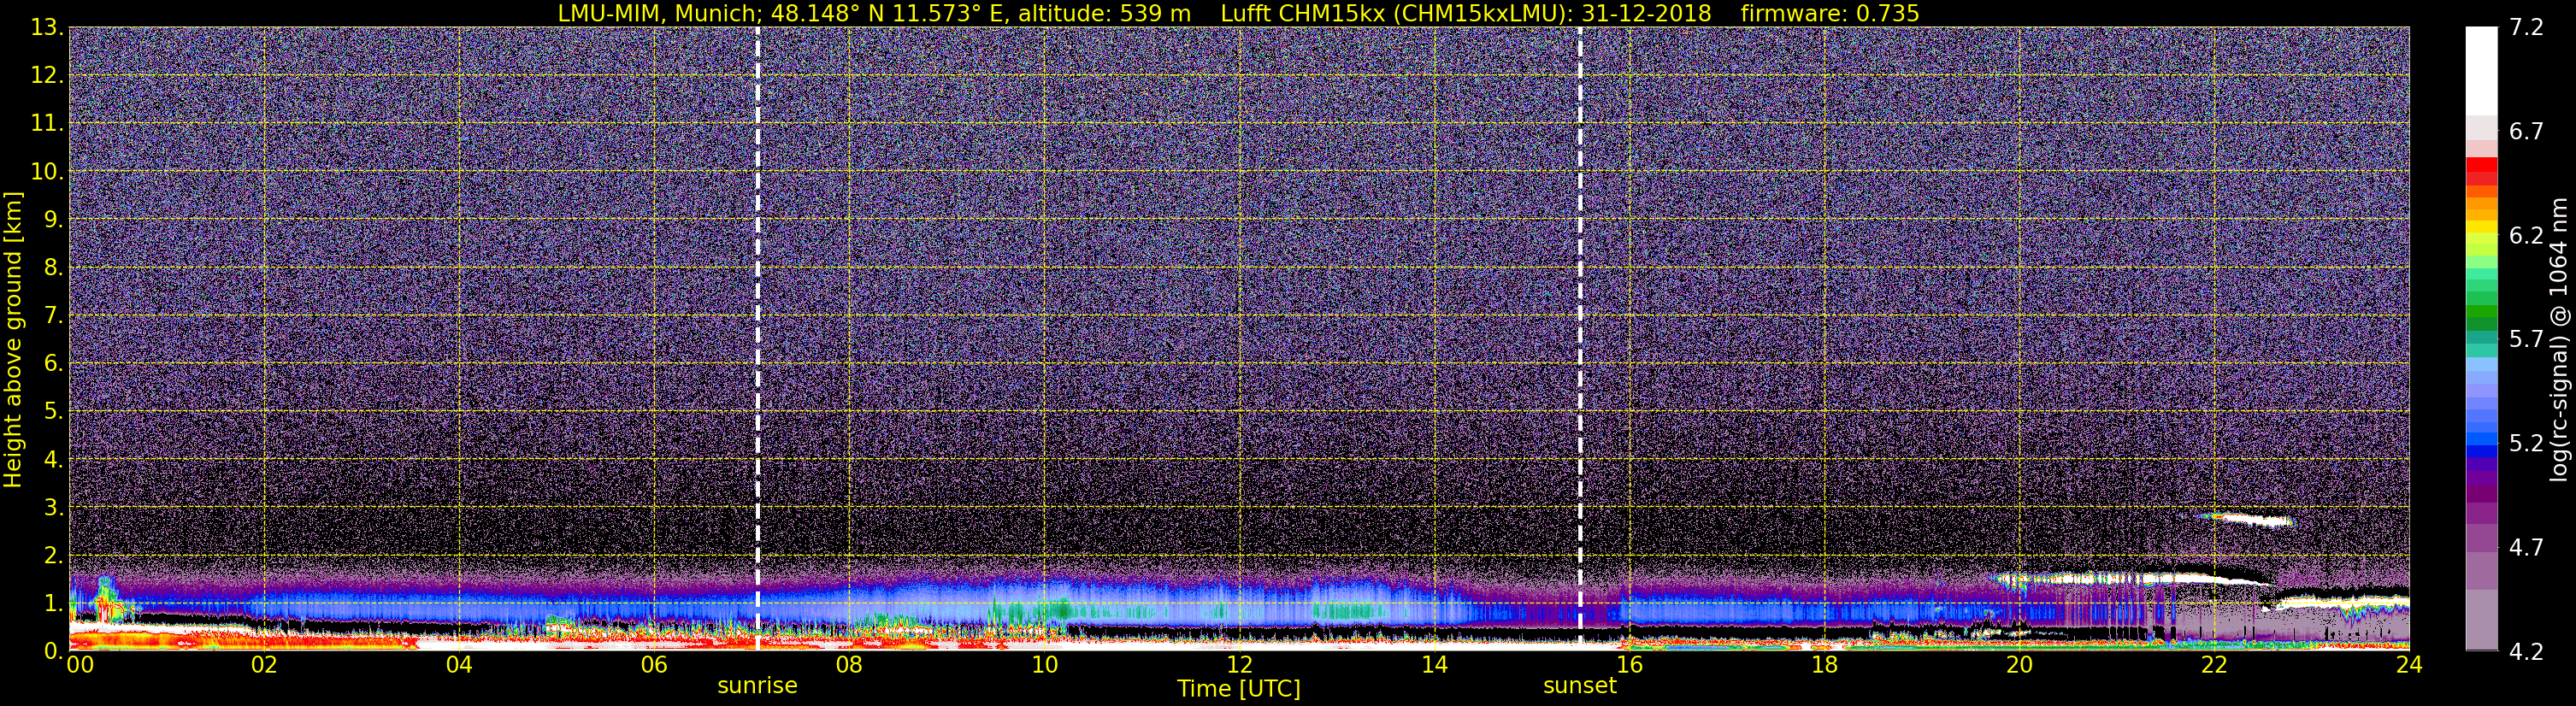
Task: Click the y-axis tick label '4.'
Action: [x=53, y=460]
